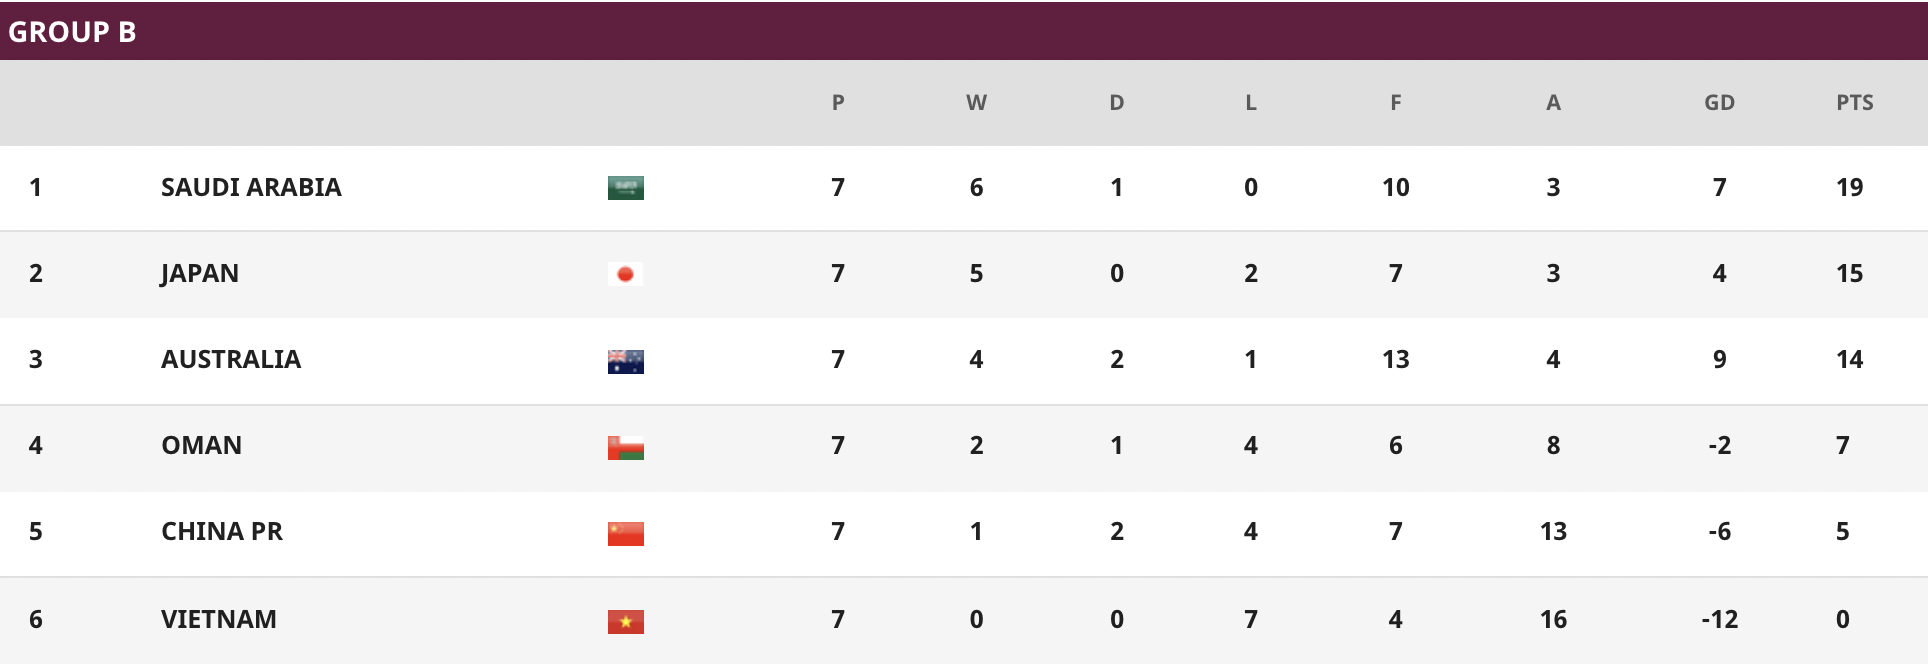Viewport: 1928px width, 664px height.
Task: Click the P column header
Action: (x=838, y=102)
